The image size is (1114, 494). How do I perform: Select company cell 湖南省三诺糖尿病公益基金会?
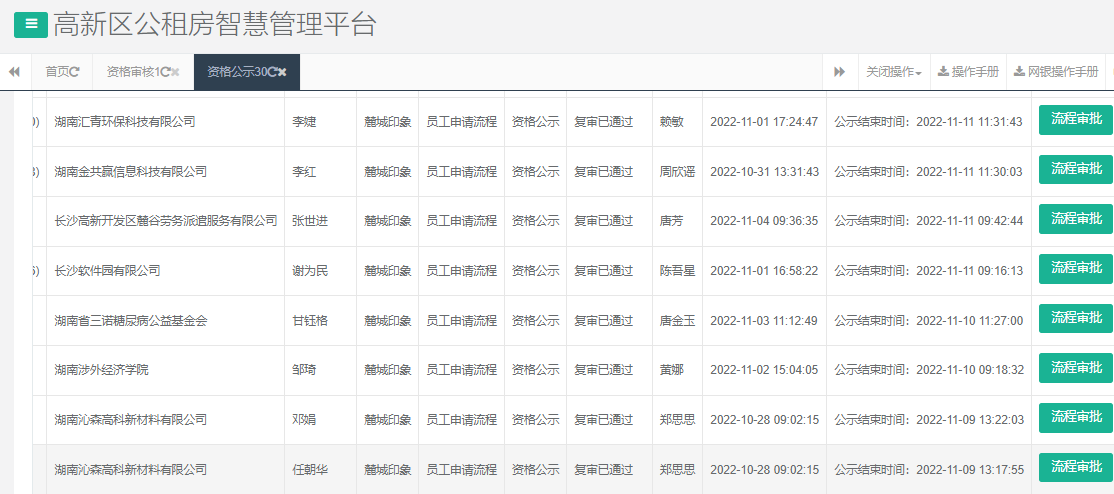[131, 321]
